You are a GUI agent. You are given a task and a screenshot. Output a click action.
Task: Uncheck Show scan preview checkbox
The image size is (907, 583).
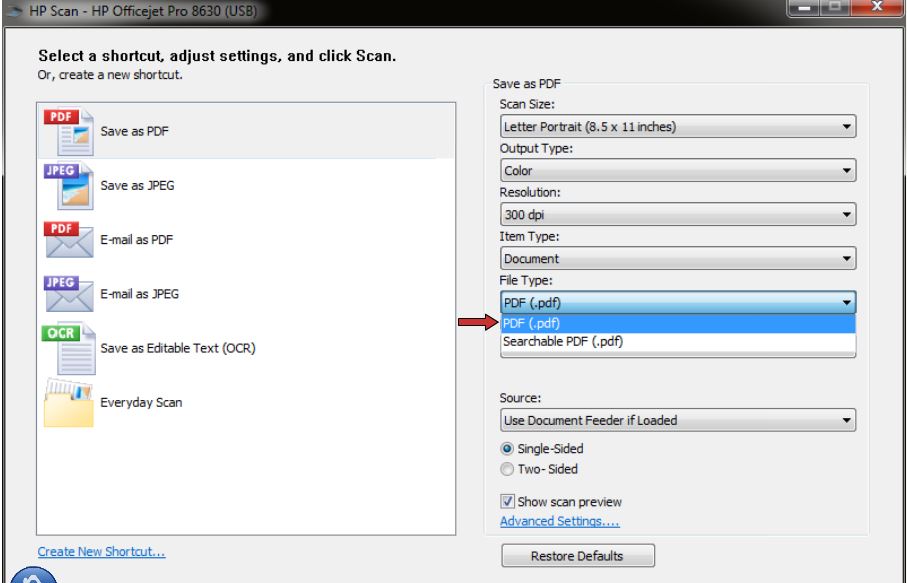pos(507,501)
